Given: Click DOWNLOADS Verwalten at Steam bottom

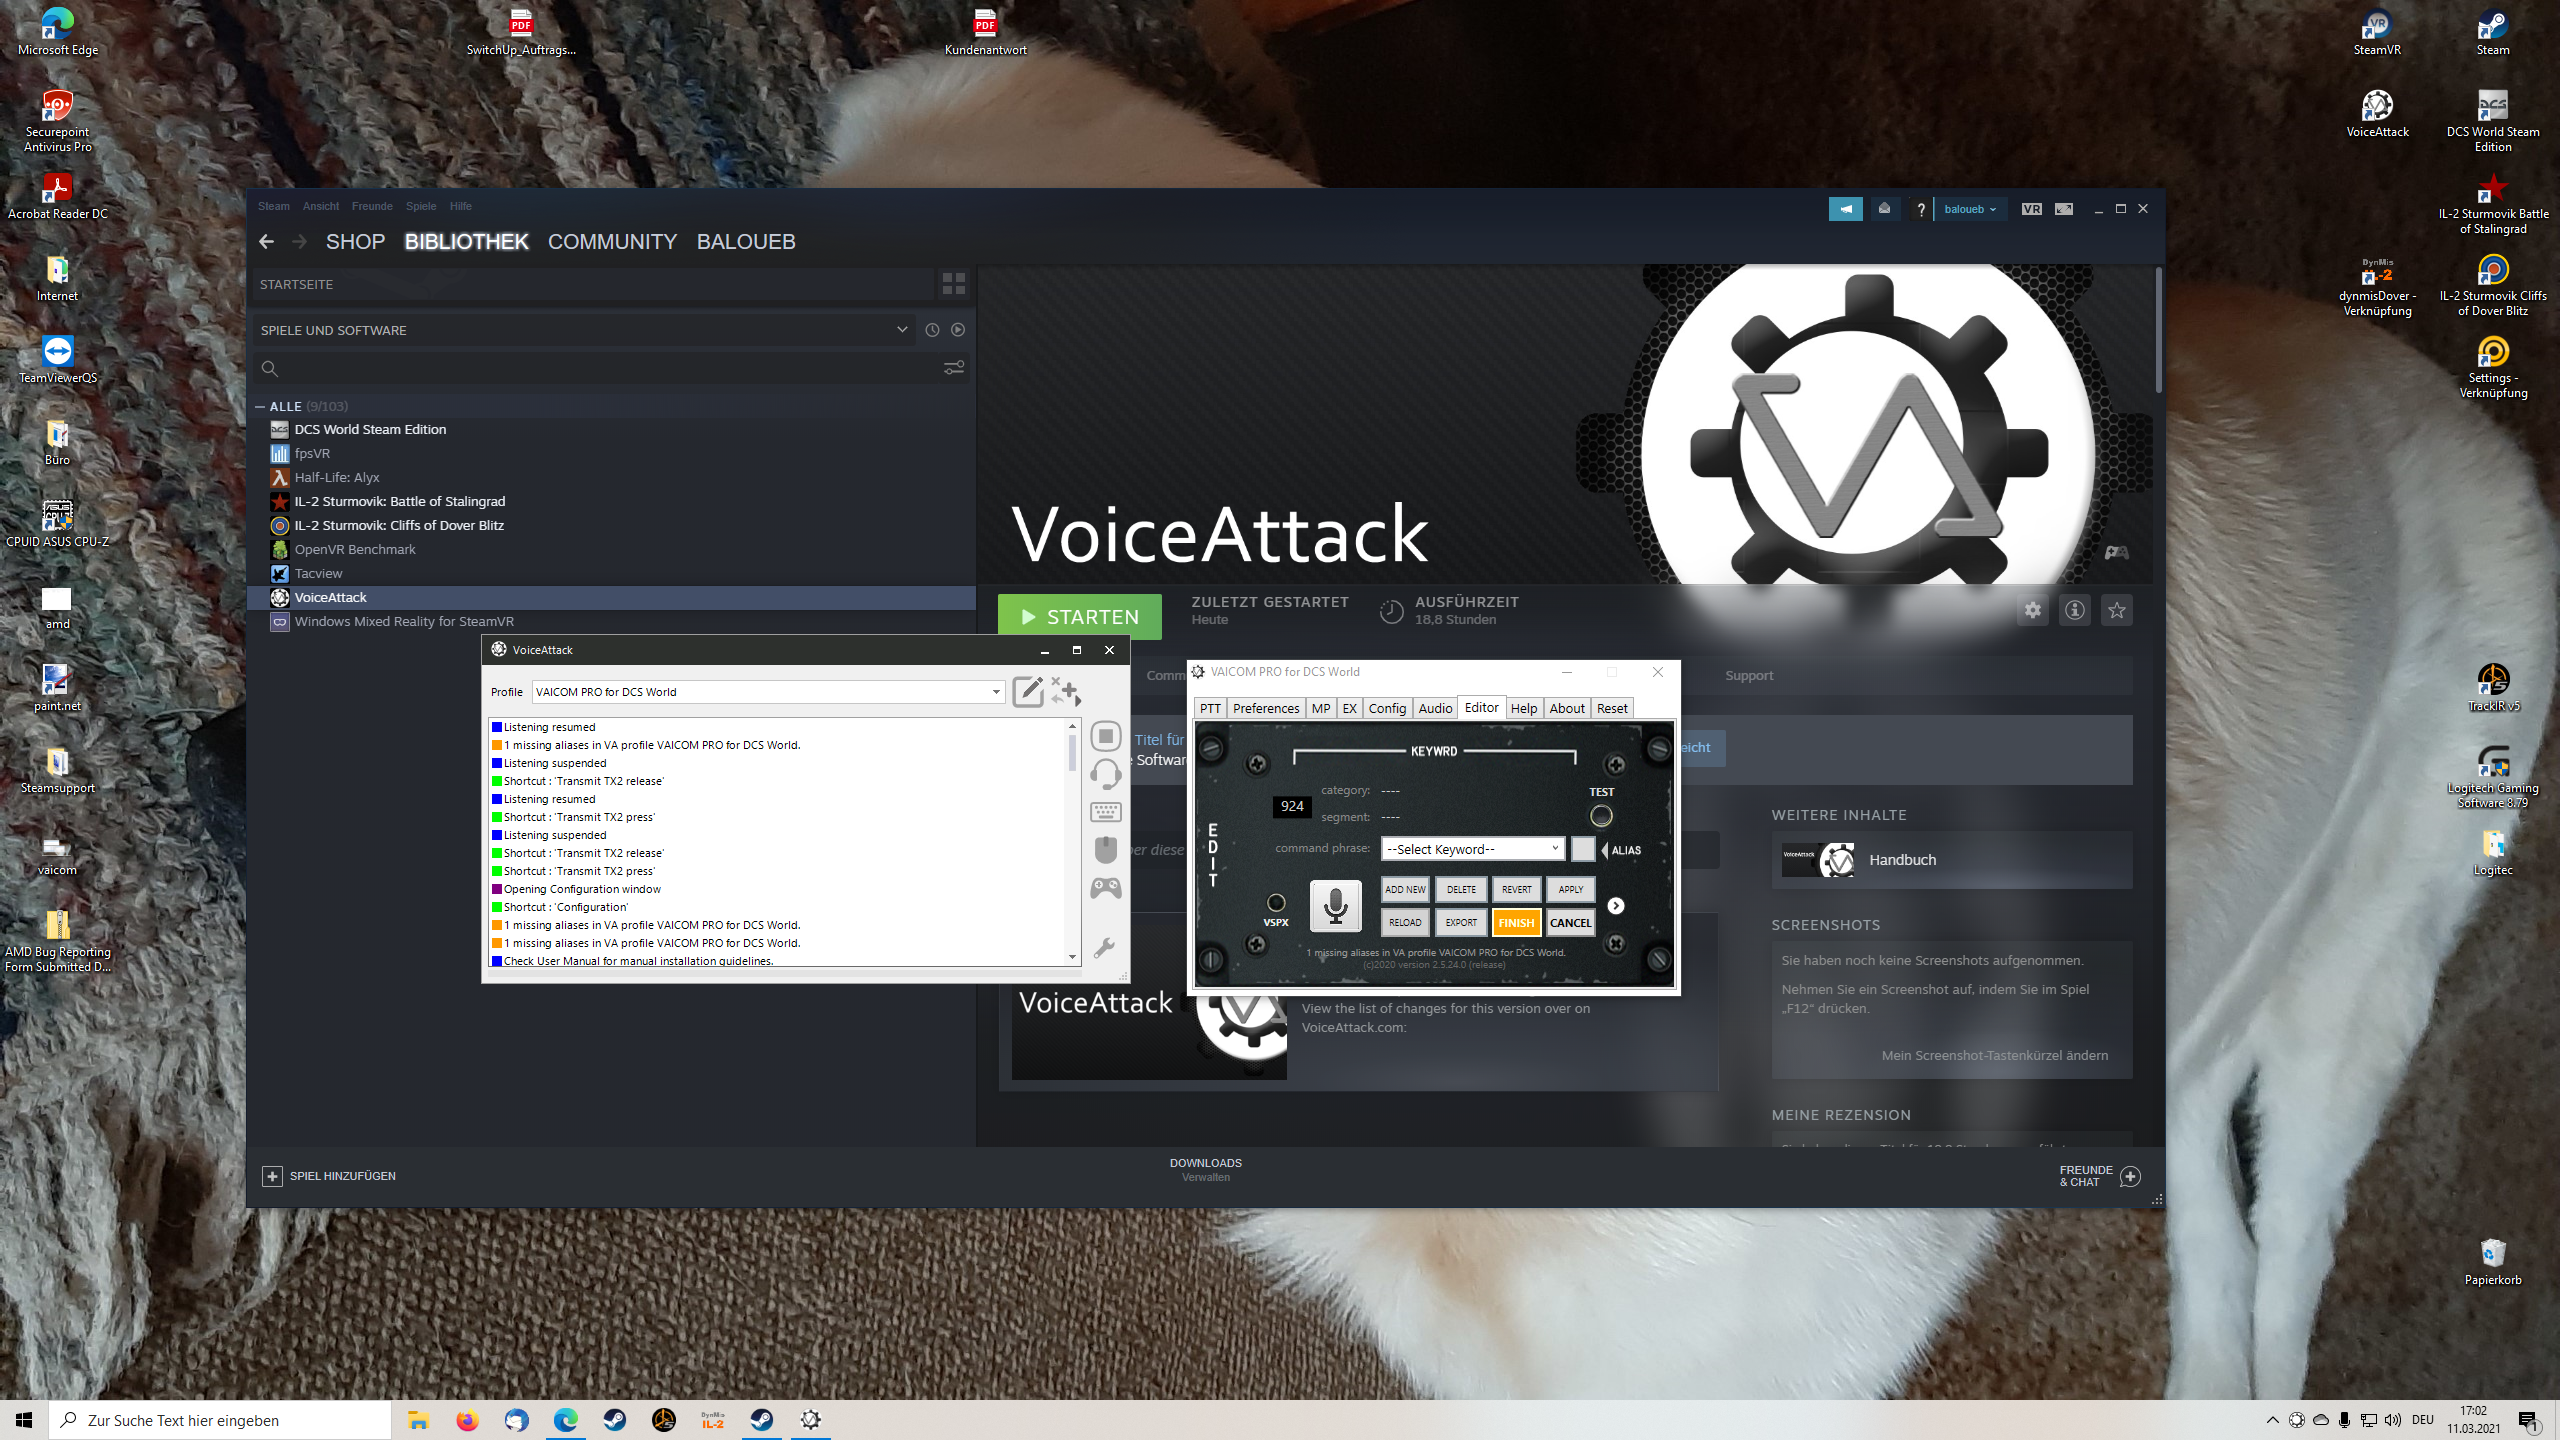Looking at the screenshot, I should click(x=1206, y=1170).
